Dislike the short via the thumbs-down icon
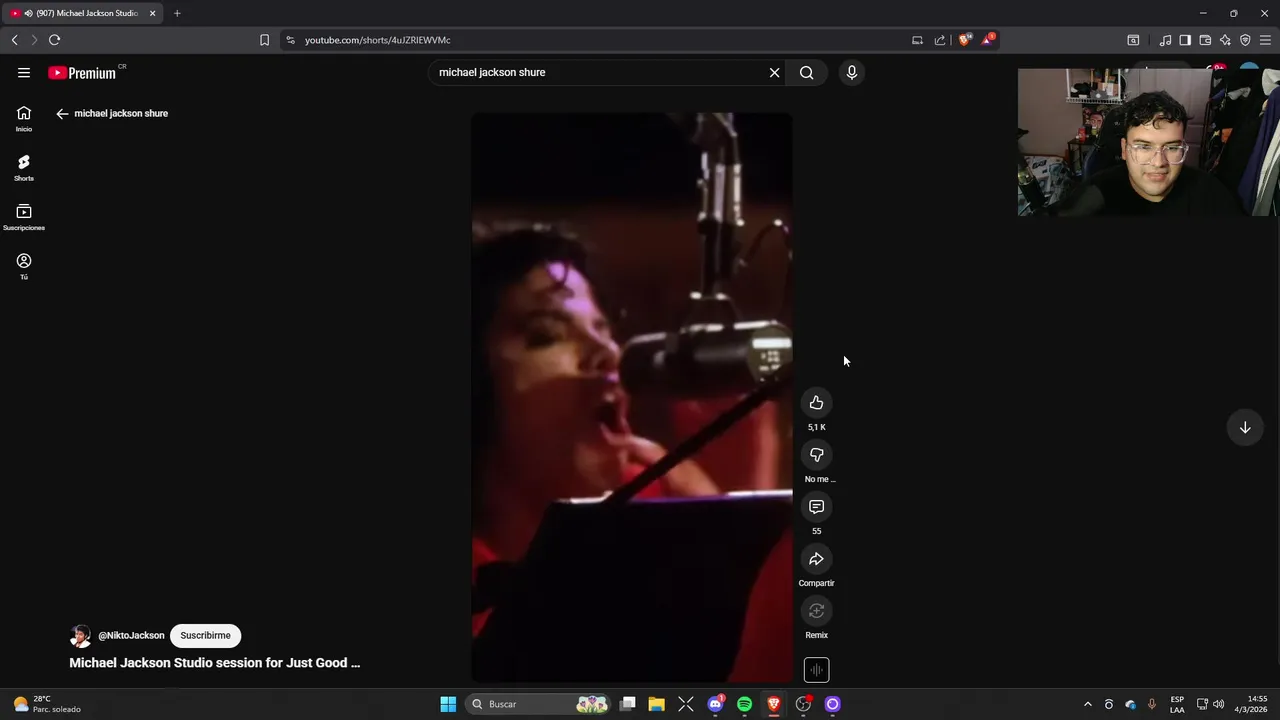 tap(816, 455)
